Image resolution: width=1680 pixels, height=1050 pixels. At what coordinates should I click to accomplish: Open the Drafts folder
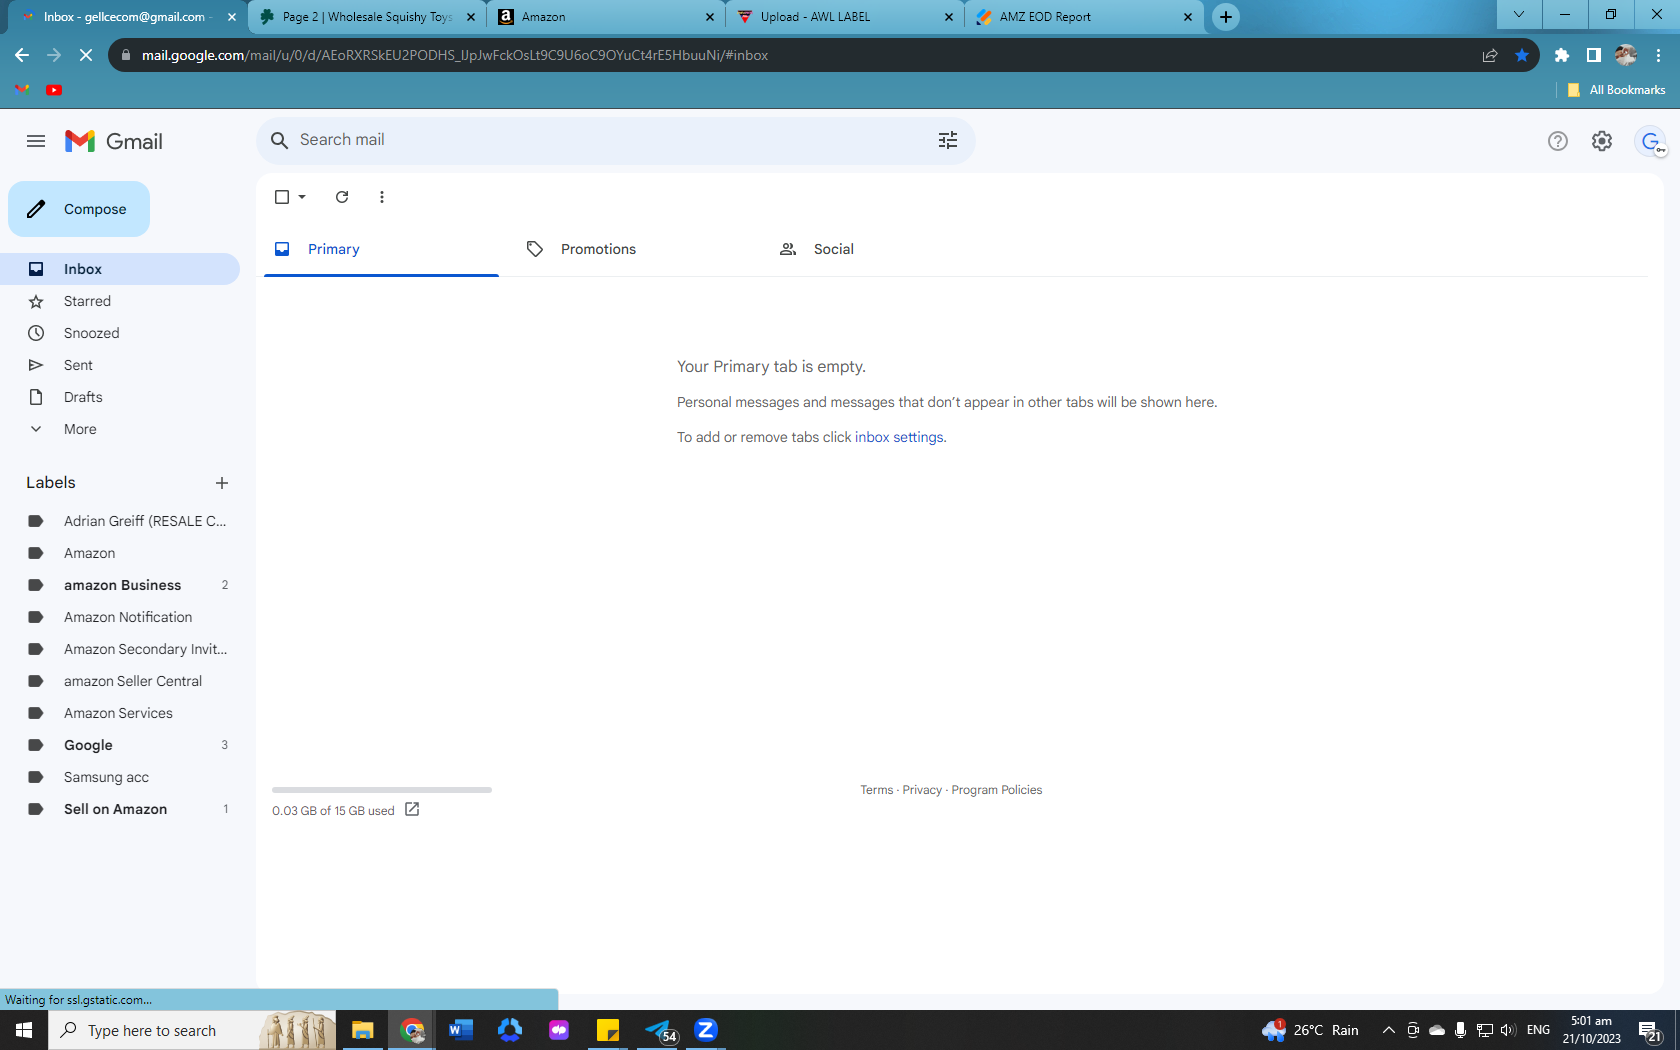(x=120, y=397)
